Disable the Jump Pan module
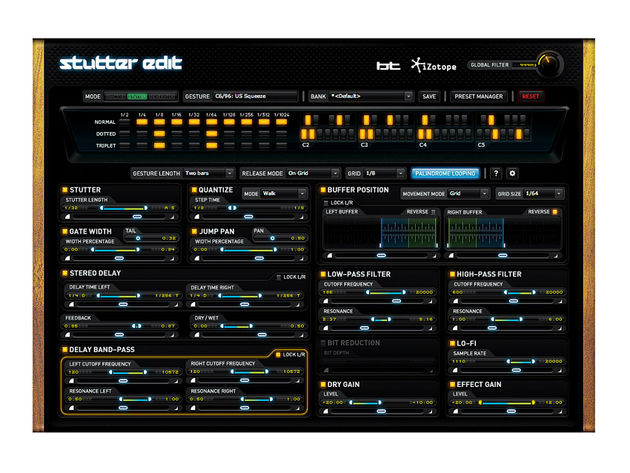630x473 pixels. (x=194, y=231)
